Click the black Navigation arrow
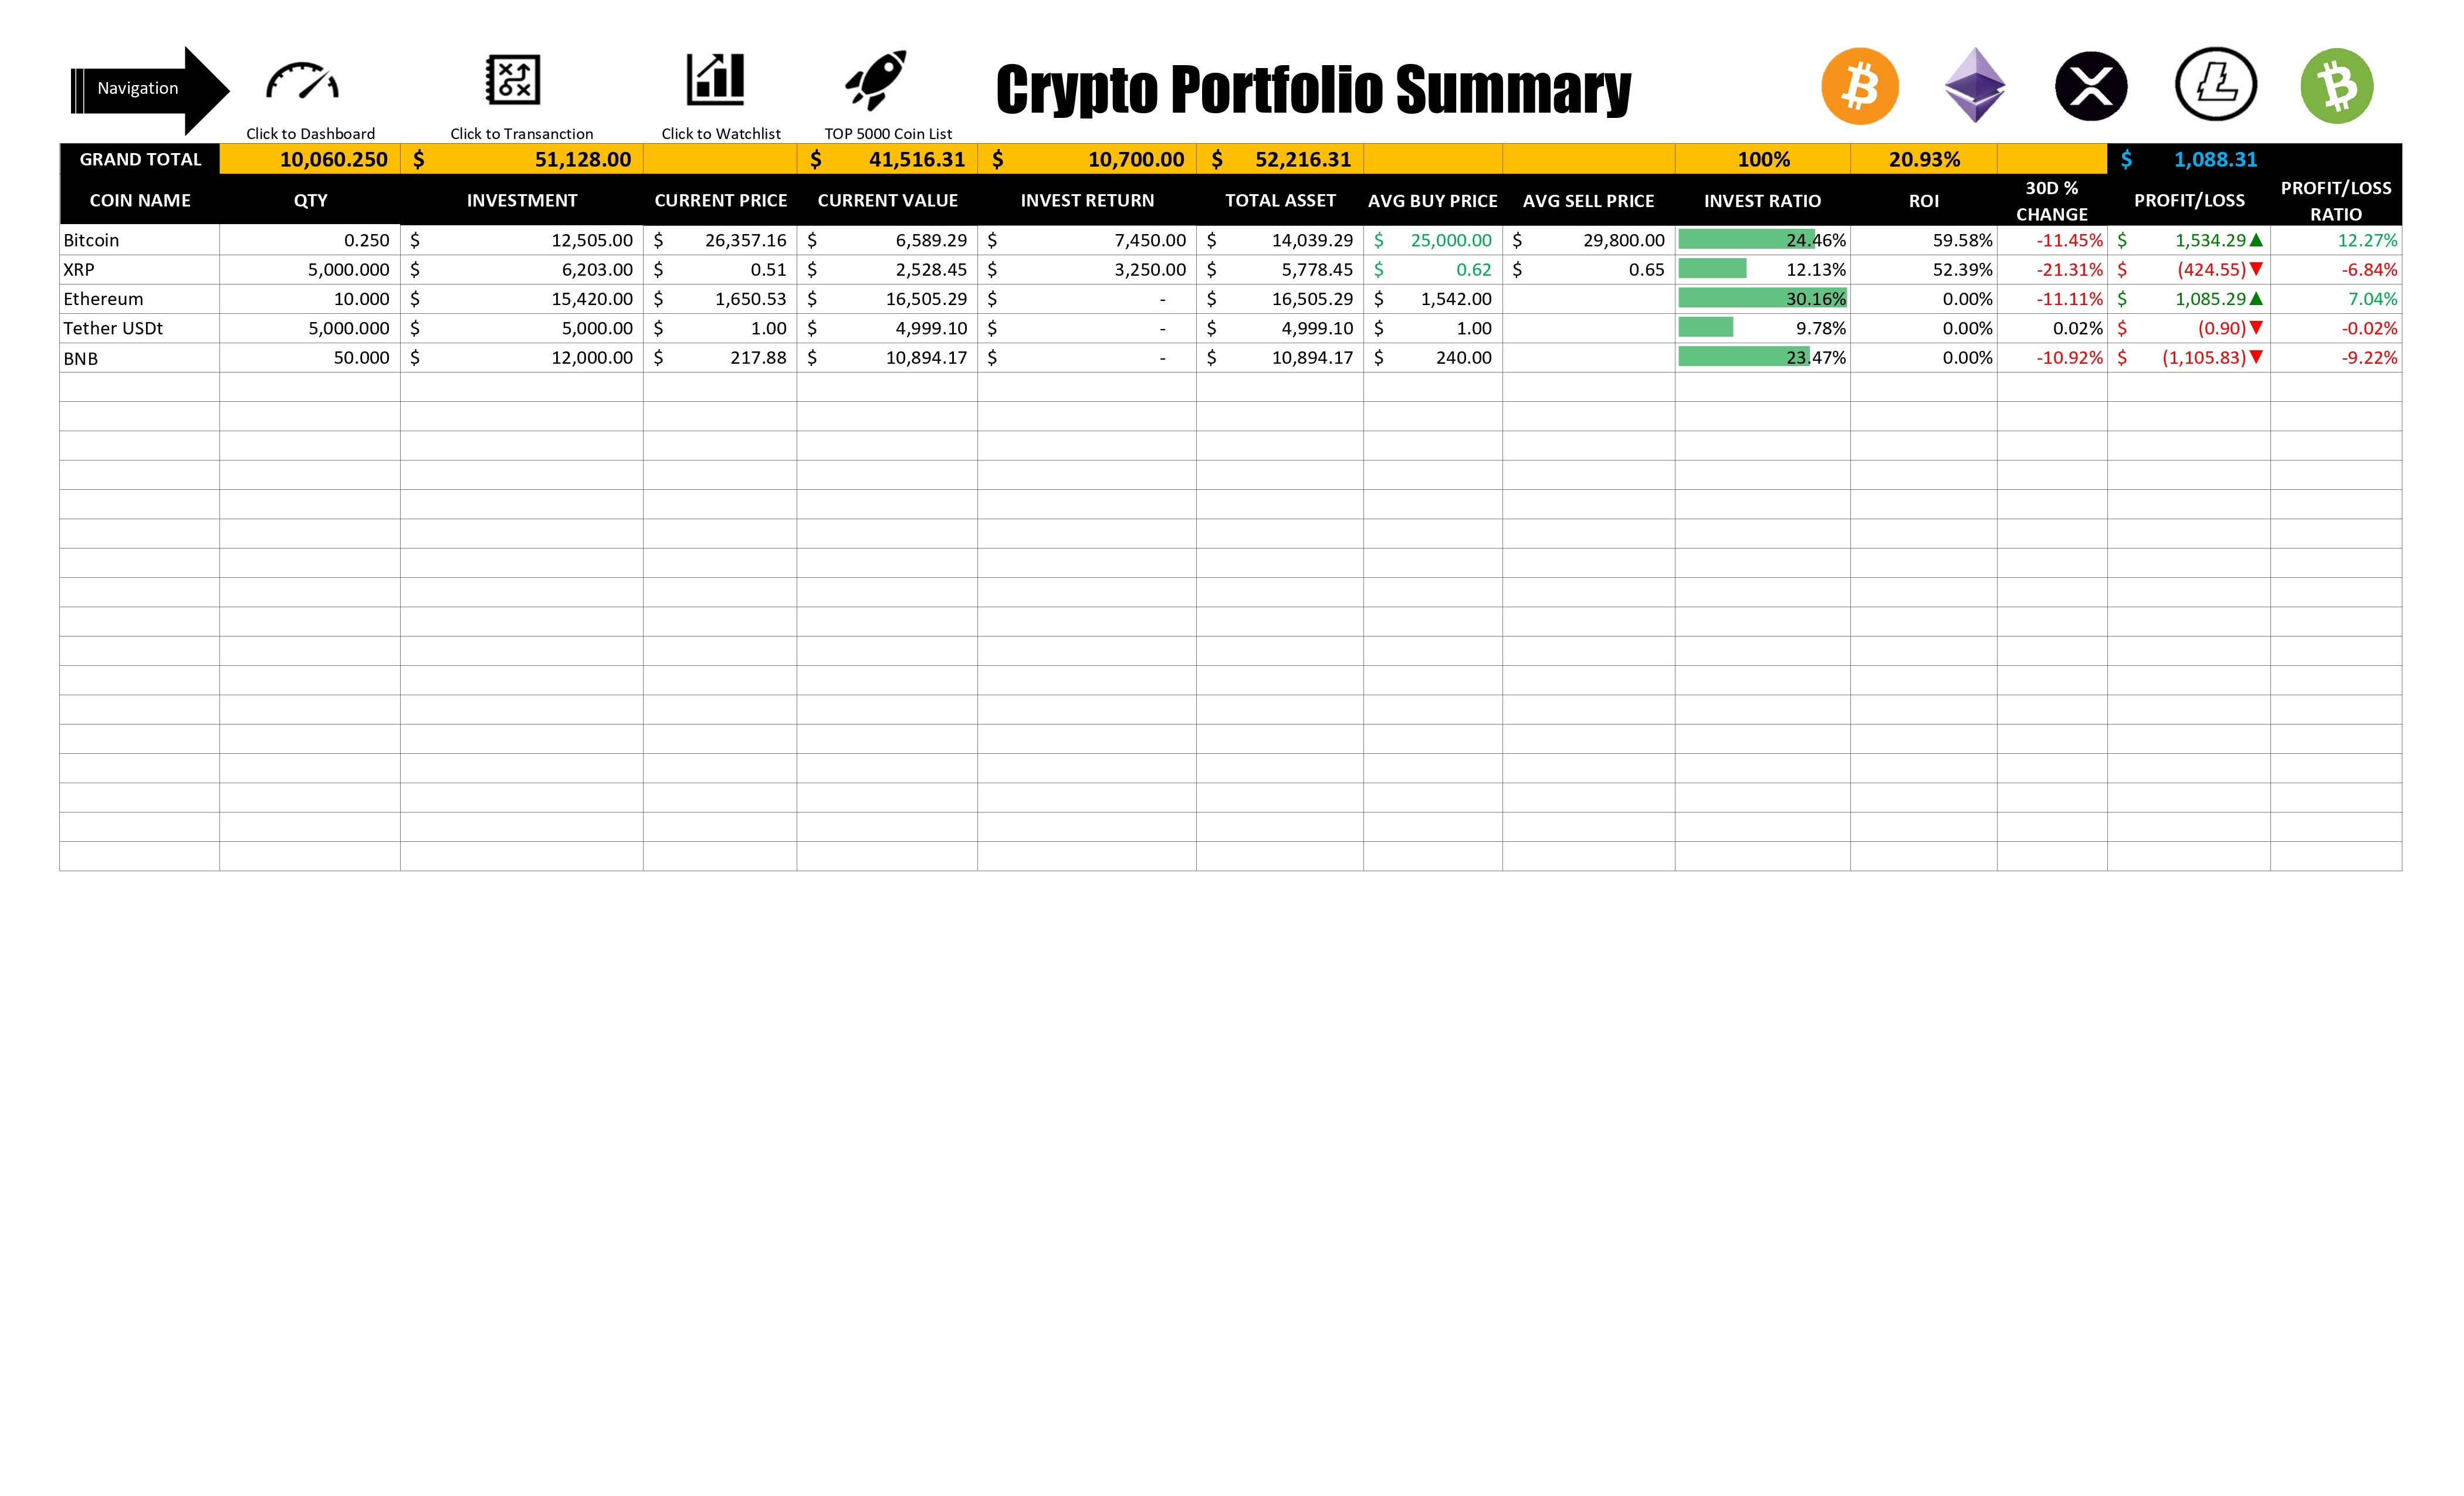This screenshot has width=2464, height=1496. 150,90
